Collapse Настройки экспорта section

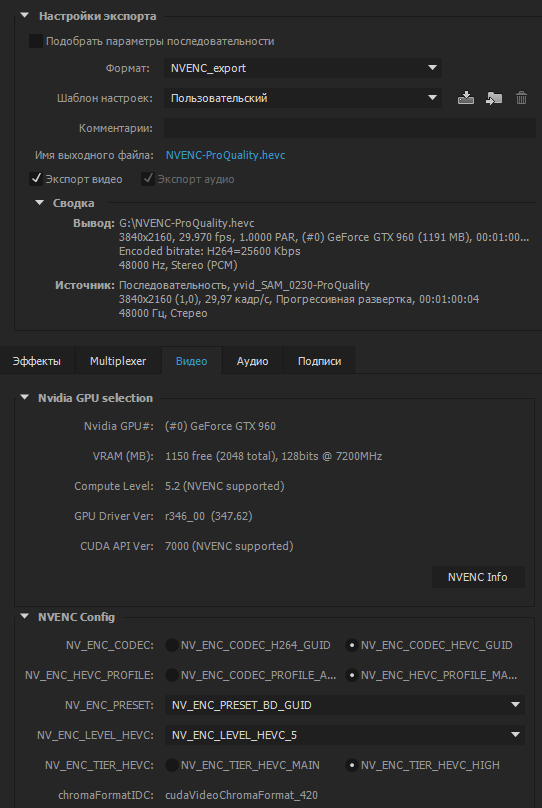point(25,15)
